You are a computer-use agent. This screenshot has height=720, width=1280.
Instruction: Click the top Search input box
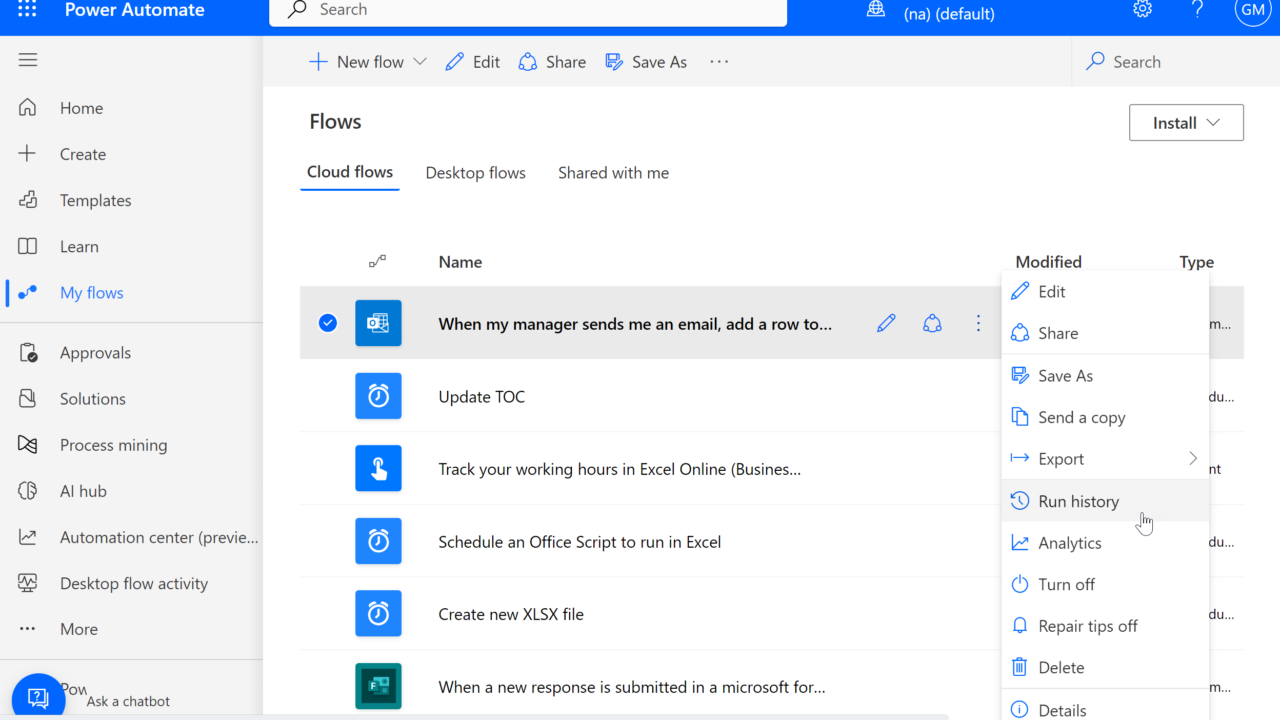pos(528,11)
